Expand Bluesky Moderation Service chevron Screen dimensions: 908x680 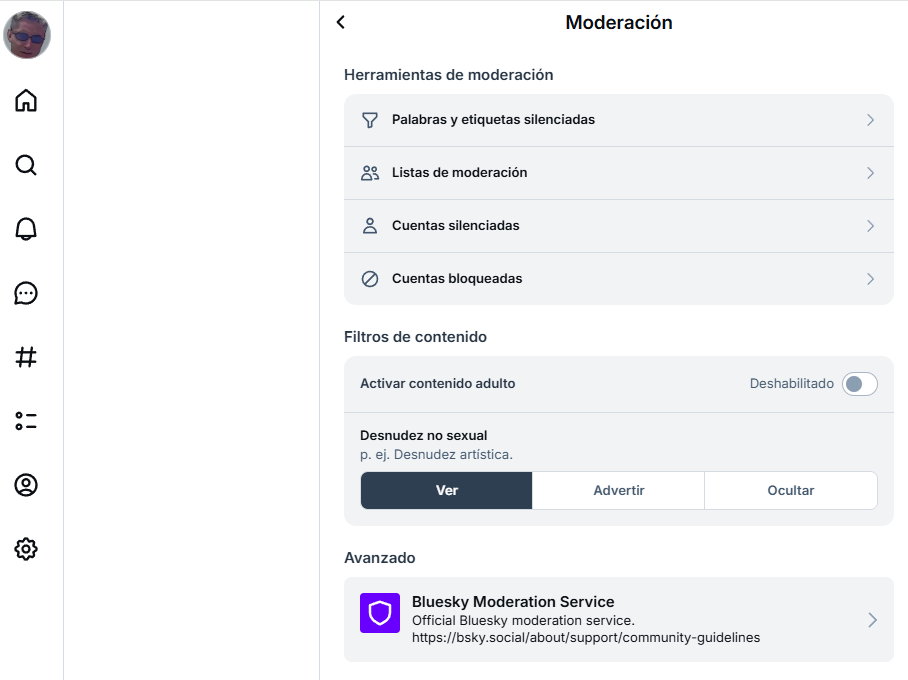pos(871,620)
